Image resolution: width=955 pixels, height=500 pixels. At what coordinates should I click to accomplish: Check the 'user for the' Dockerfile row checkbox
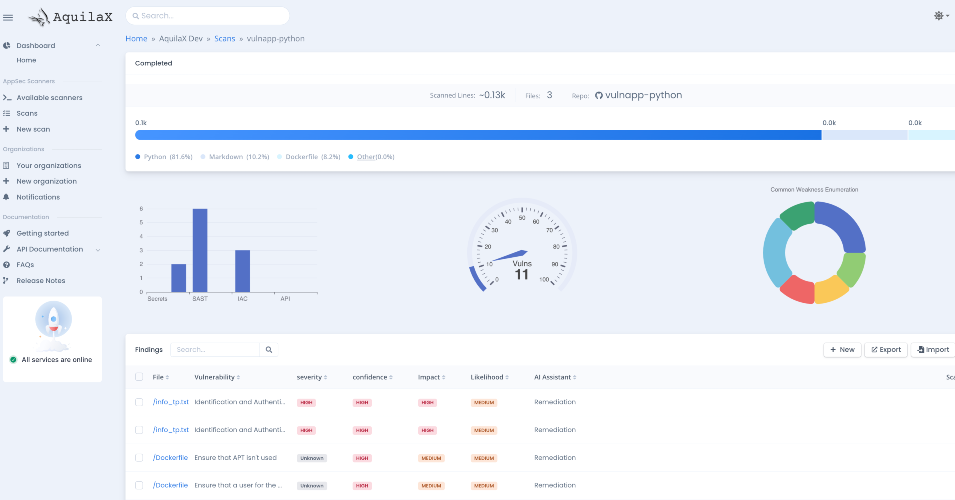coord(139,485)
